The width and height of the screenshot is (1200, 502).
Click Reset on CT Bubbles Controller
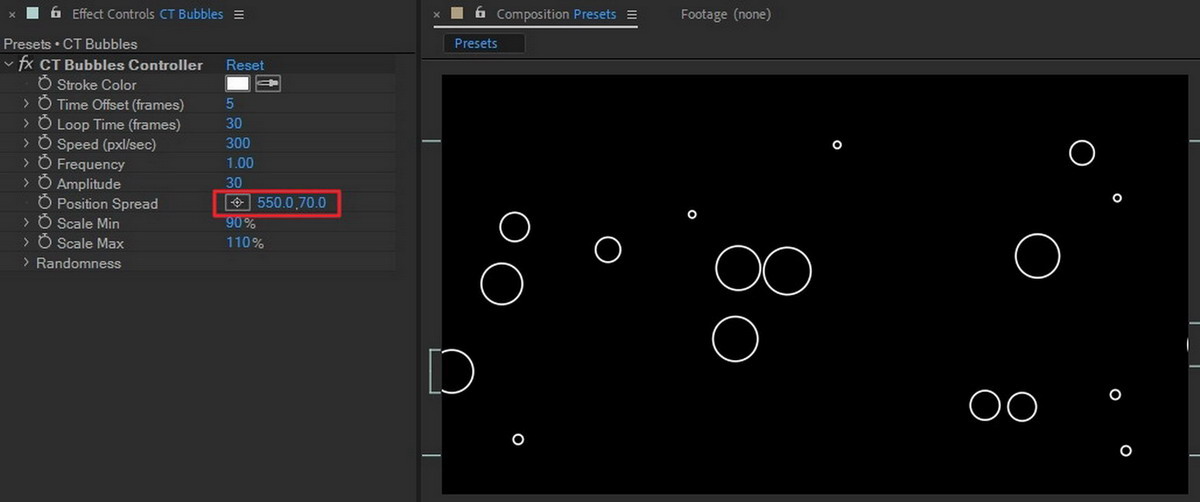click(245, 65)
